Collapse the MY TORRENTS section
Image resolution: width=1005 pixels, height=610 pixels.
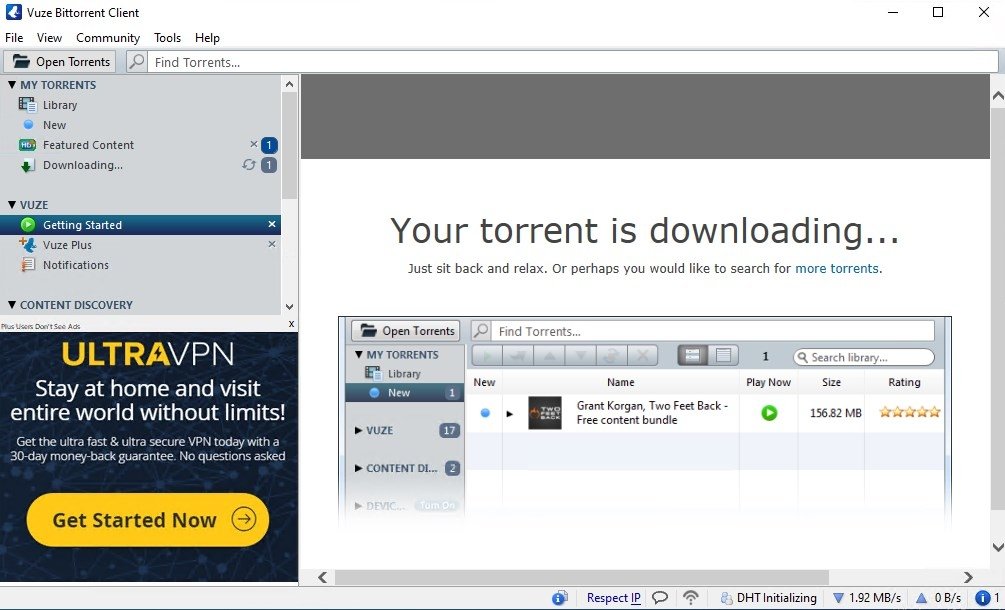pos(12,85)
